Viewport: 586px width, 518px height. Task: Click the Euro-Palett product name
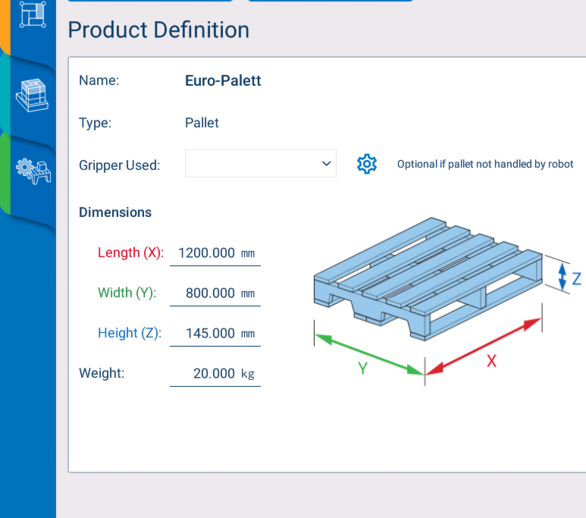223,81
